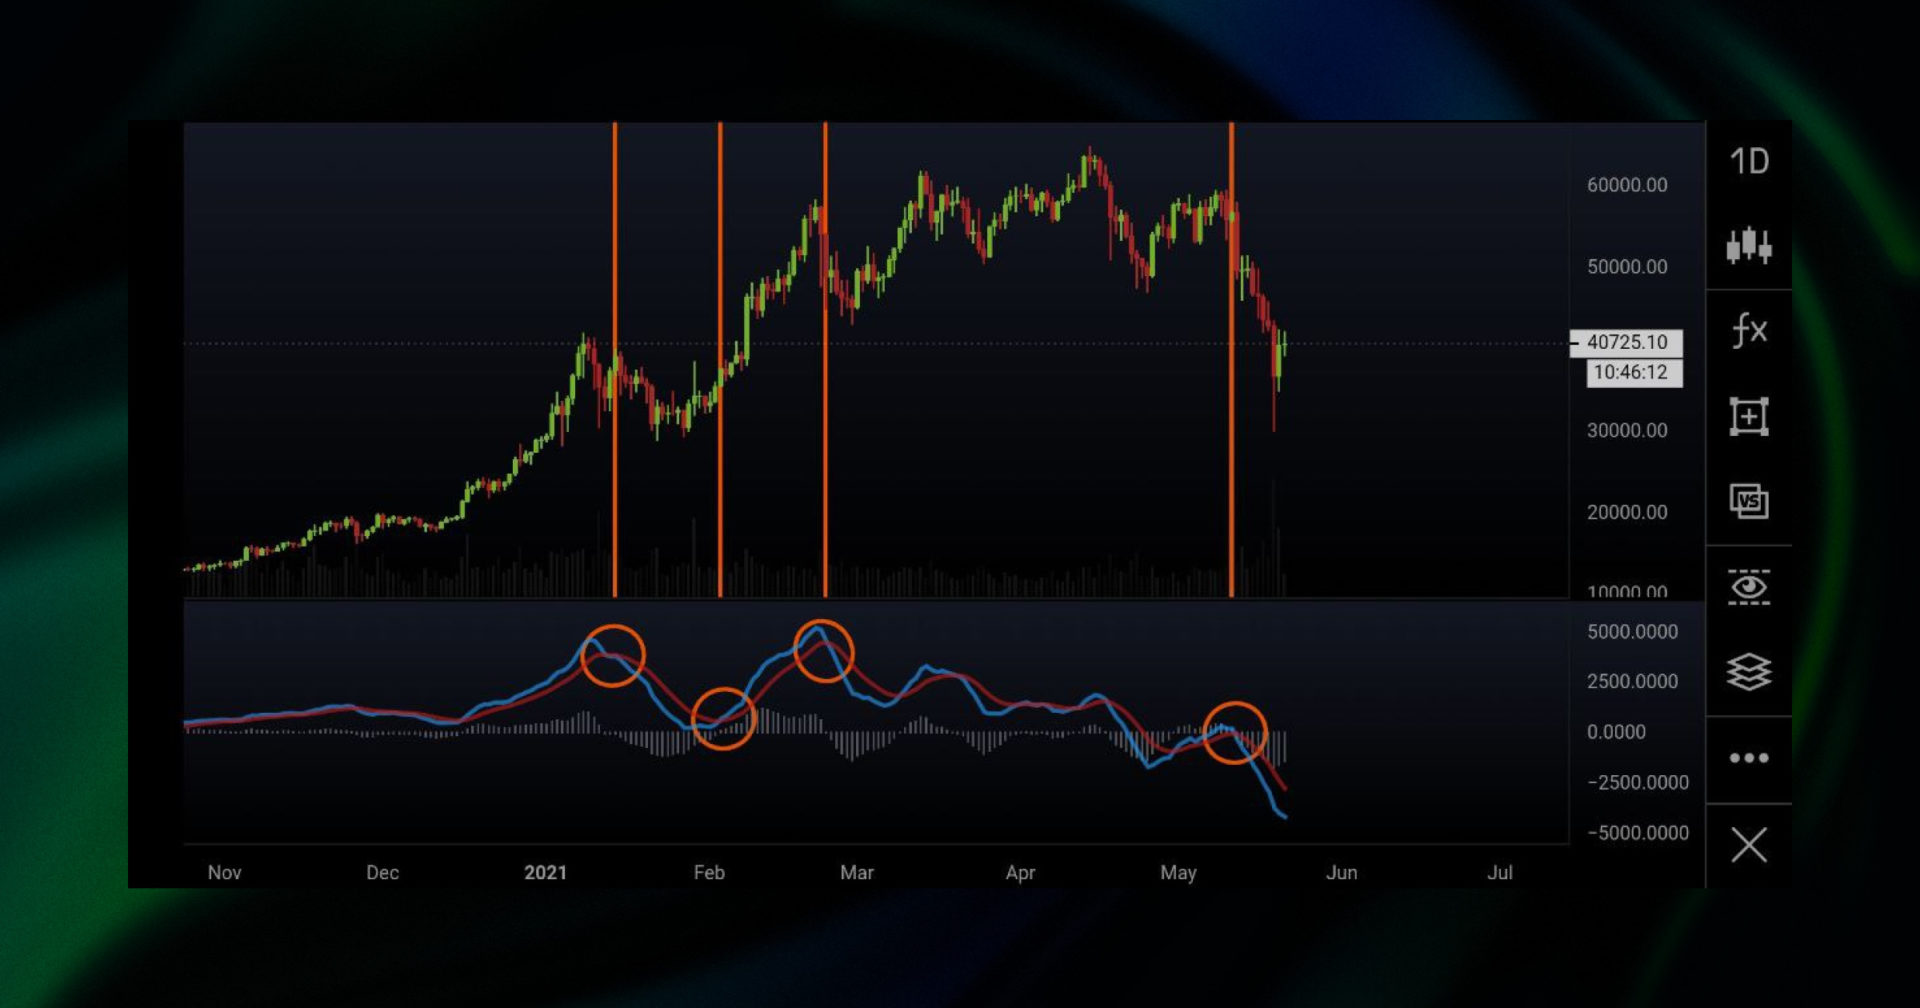
Task: Select the candlestick chart style icon
Action: [x=1748, y=245]
